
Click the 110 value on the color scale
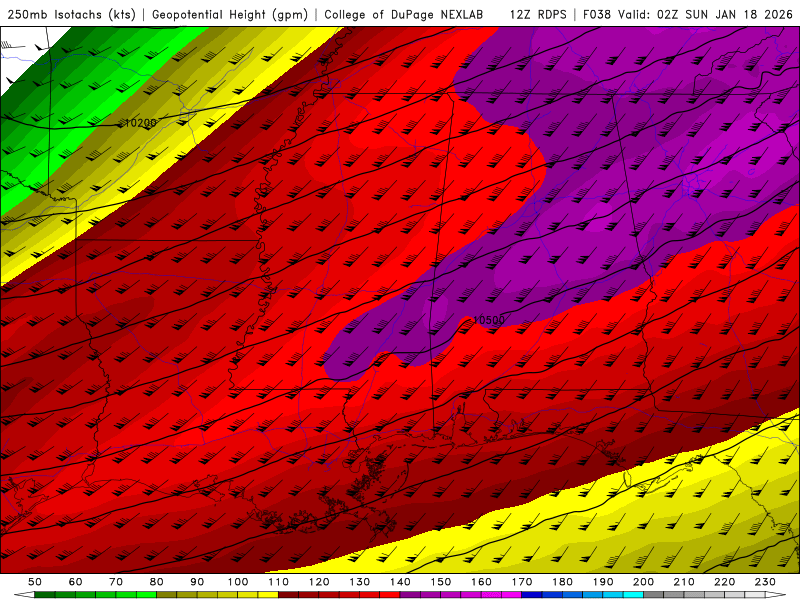coord(279,582)
